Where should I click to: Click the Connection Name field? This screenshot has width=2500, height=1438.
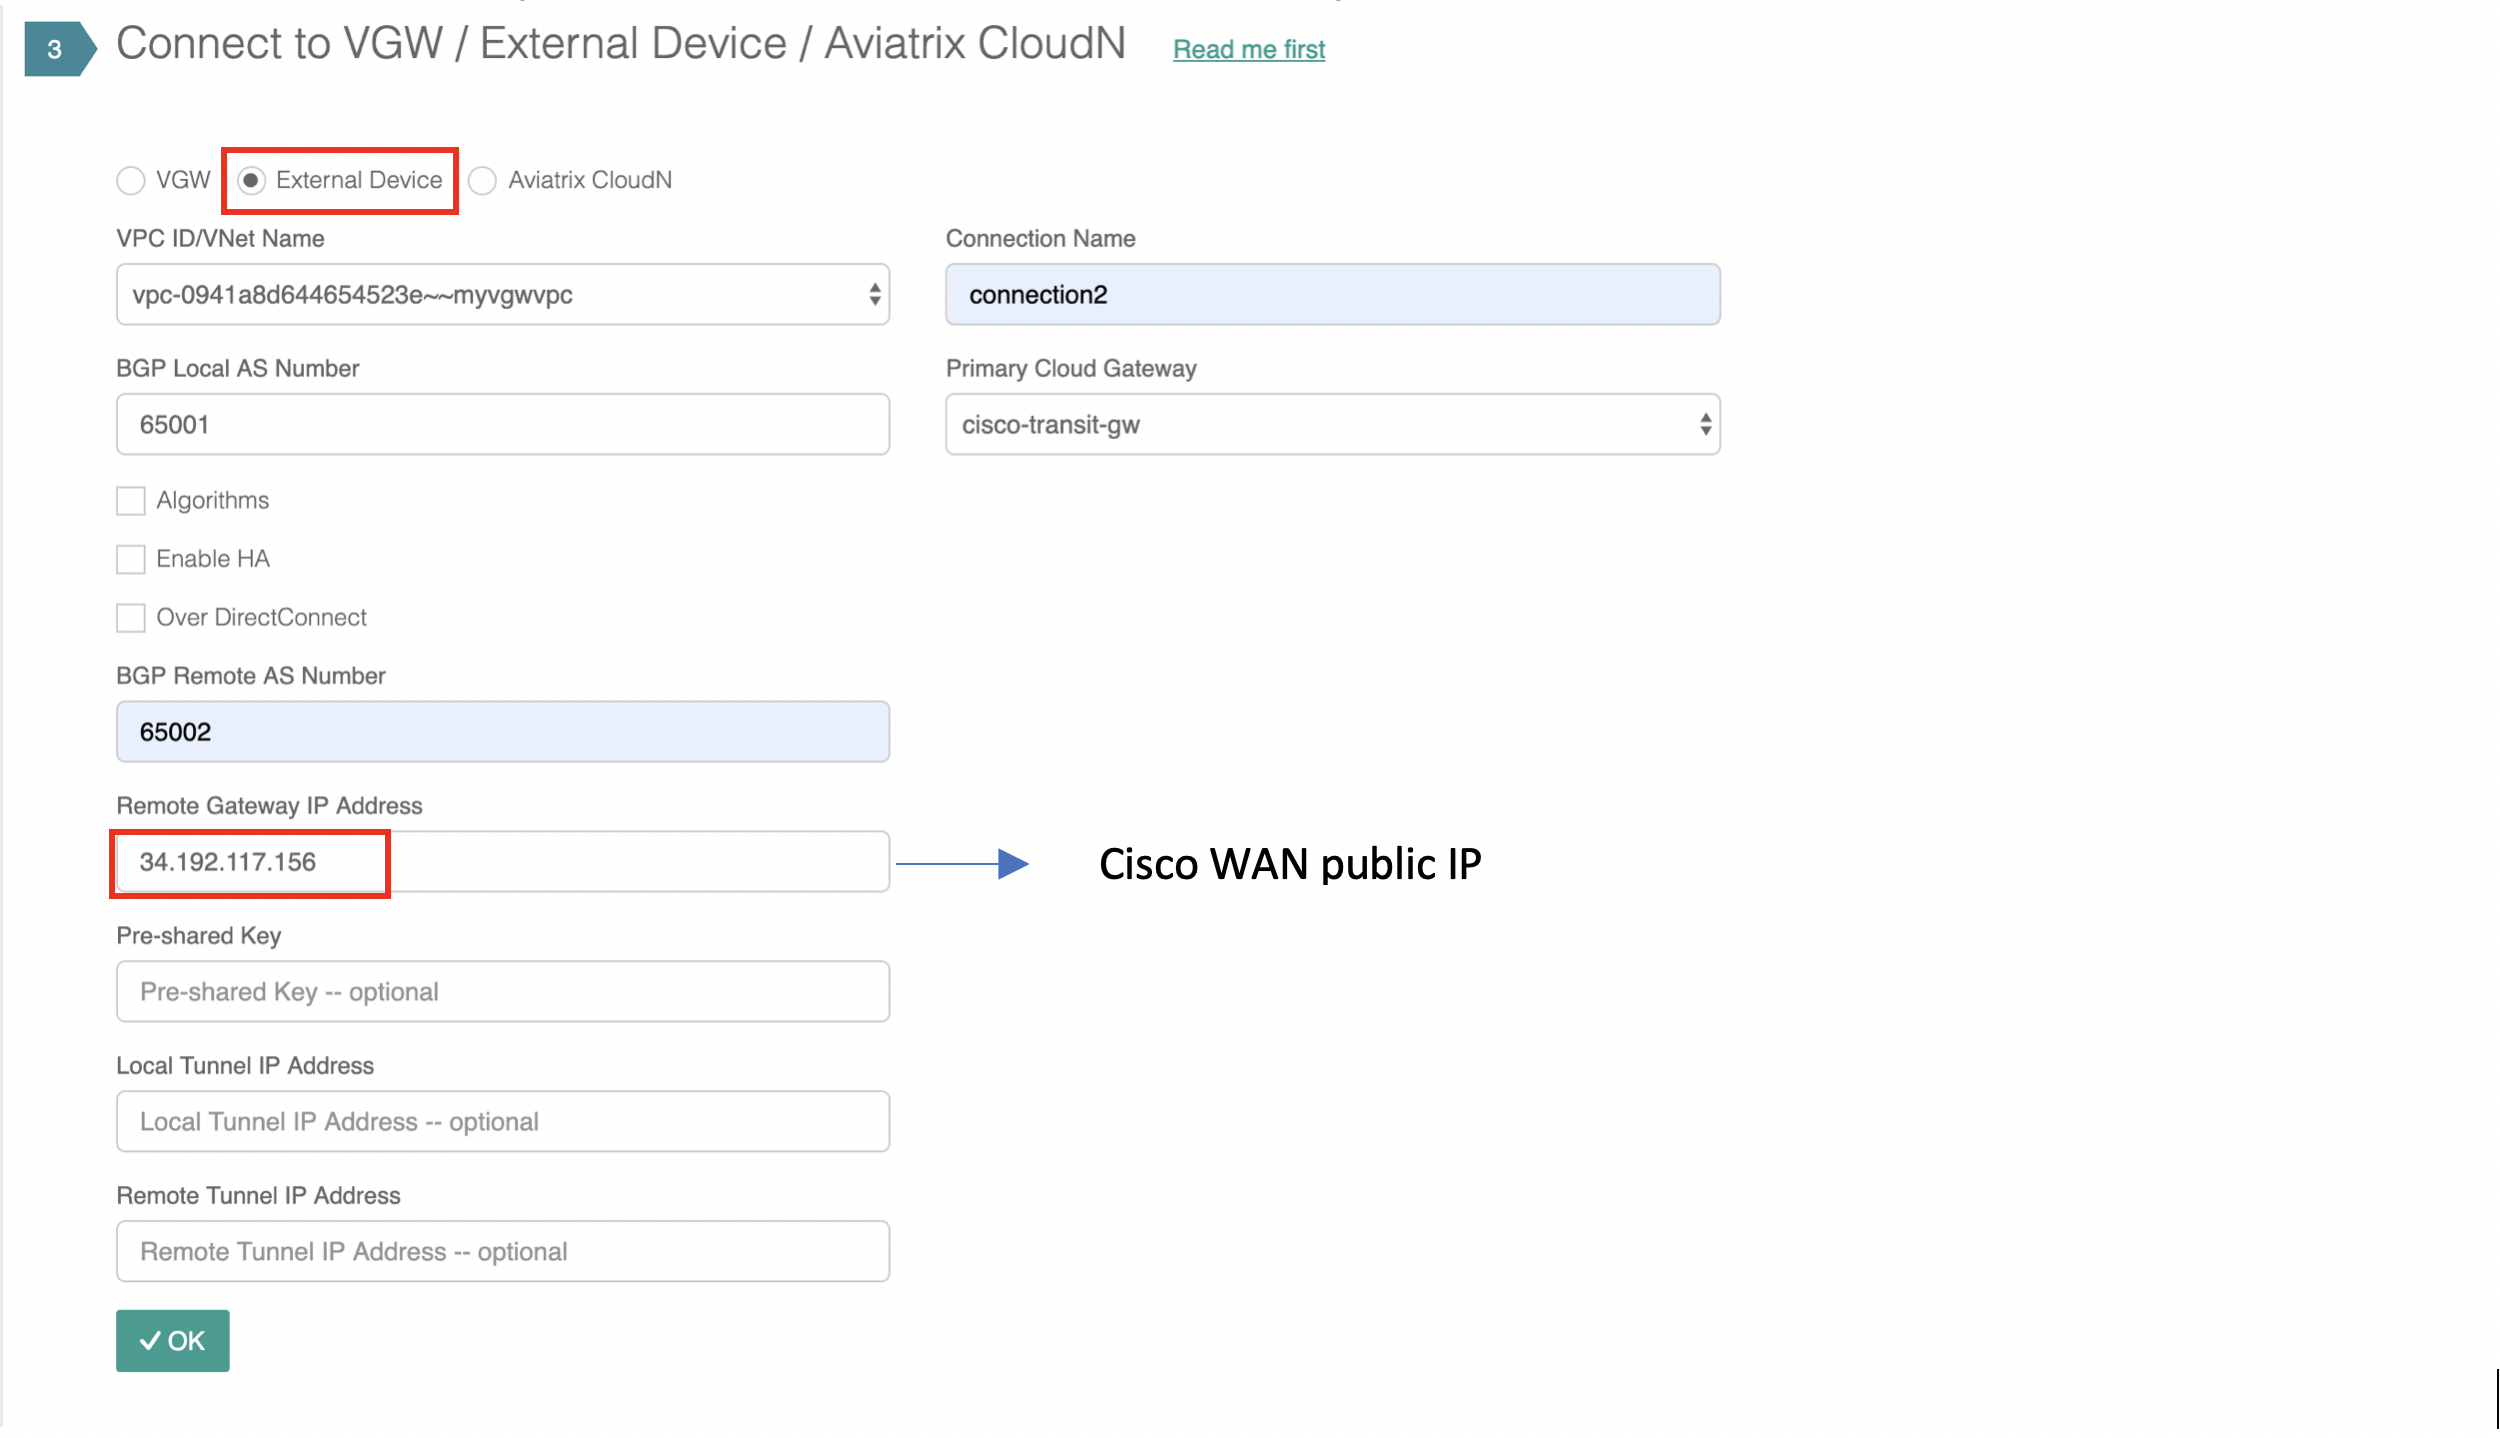[x=1332, y=295]
